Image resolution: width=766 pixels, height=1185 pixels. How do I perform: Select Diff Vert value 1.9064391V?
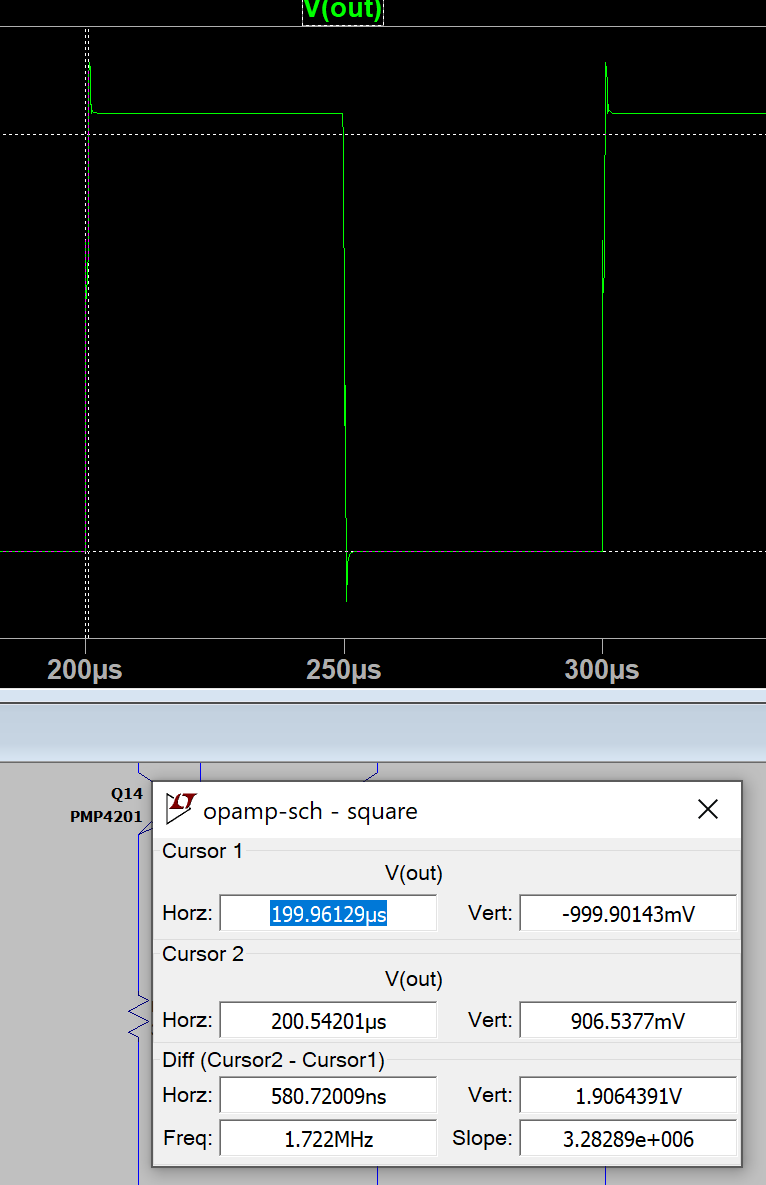pyautogui.click(x=628, y=1095)
